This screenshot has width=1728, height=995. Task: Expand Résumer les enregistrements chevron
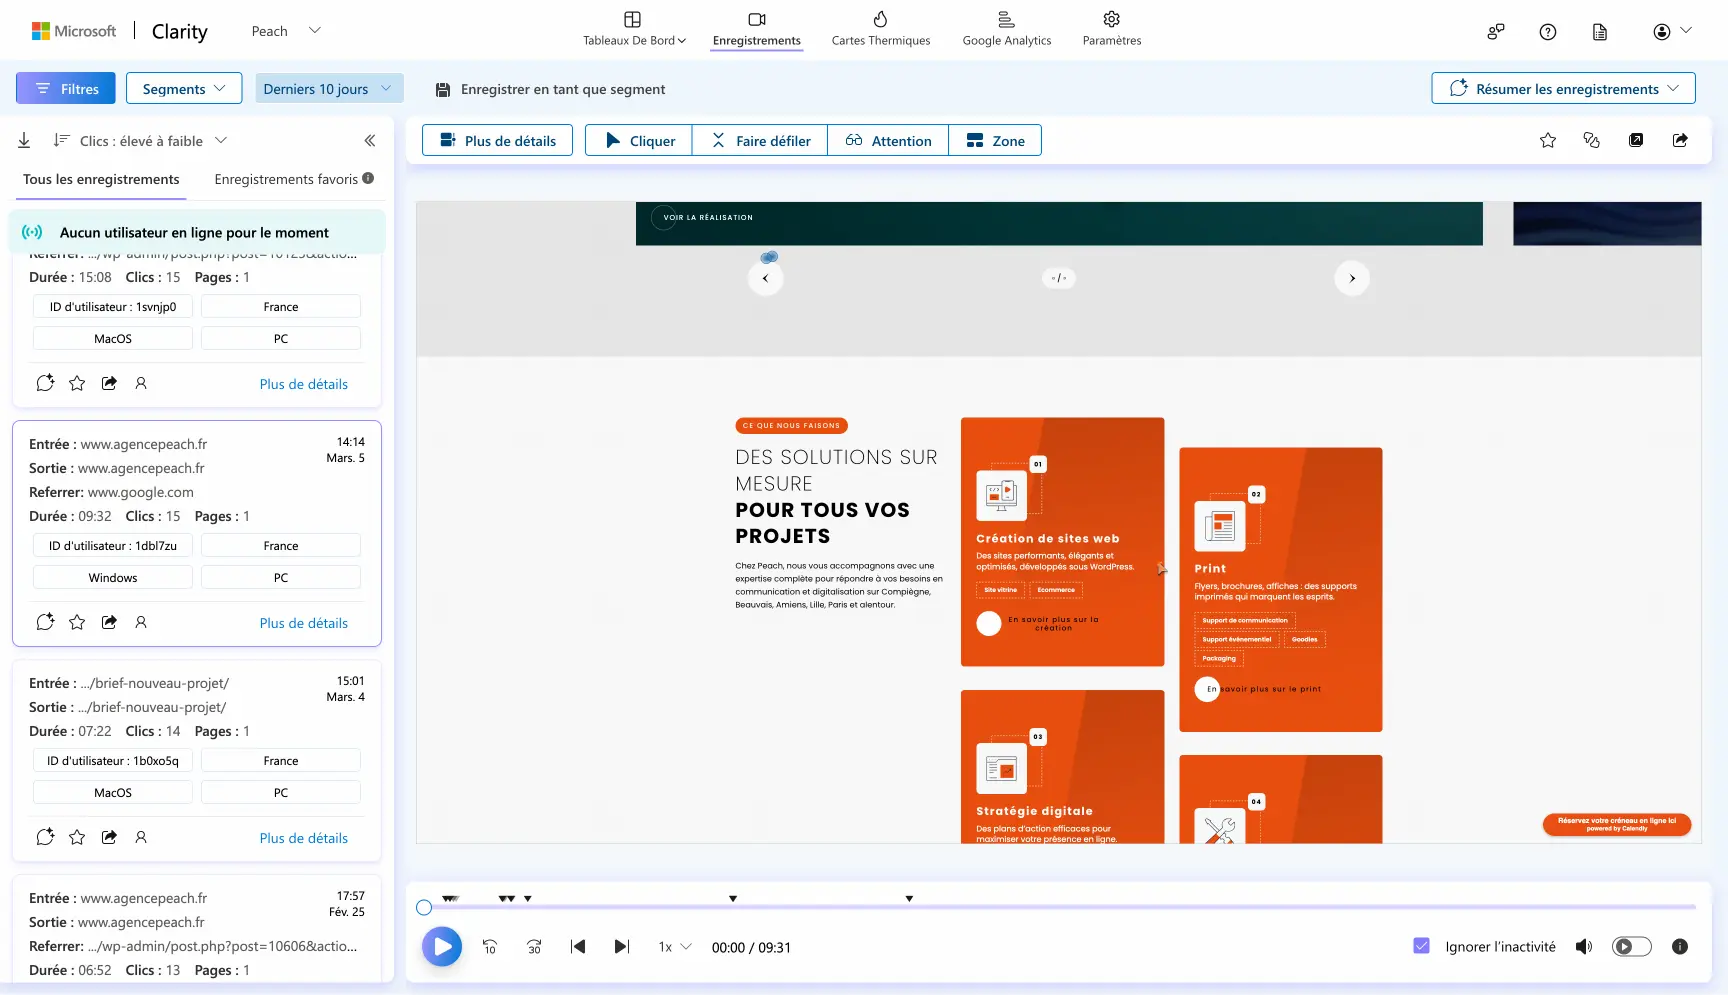1673,89
